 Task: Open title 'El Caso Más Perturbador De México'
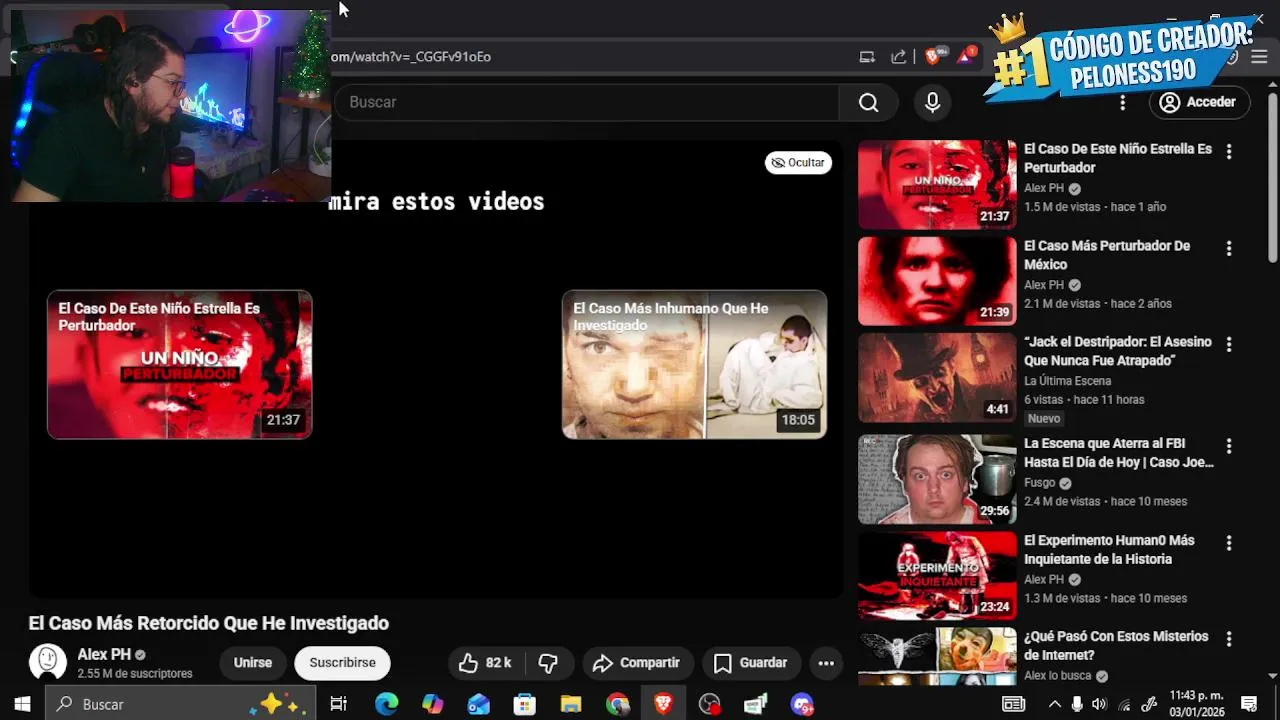coord(1107,255)
